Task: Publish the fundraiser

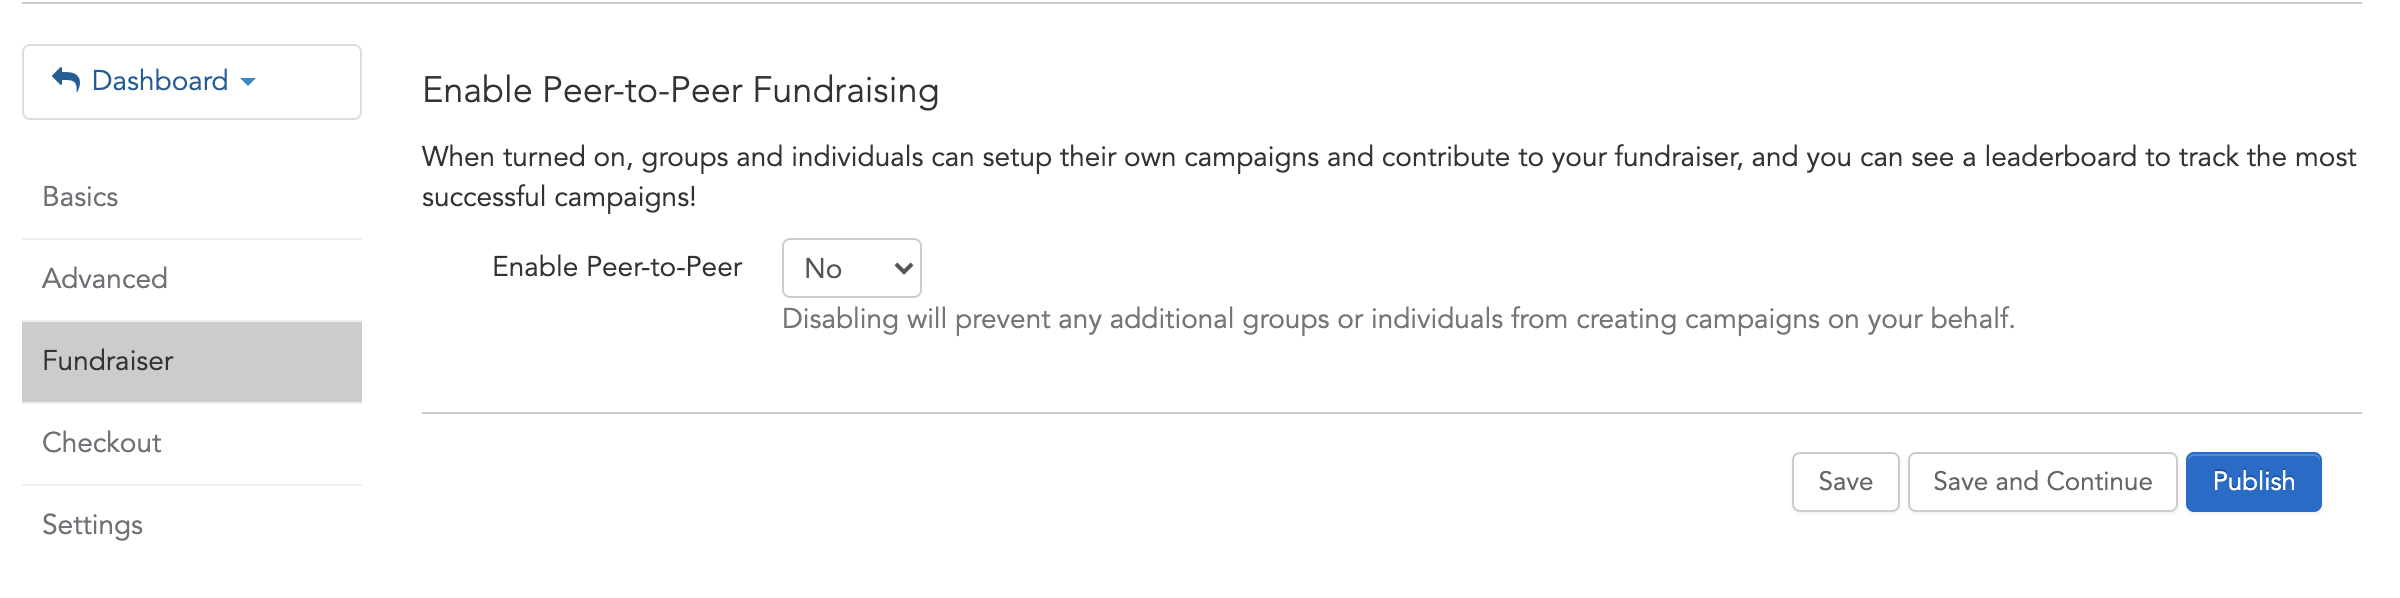Action: click(2253, 482)
